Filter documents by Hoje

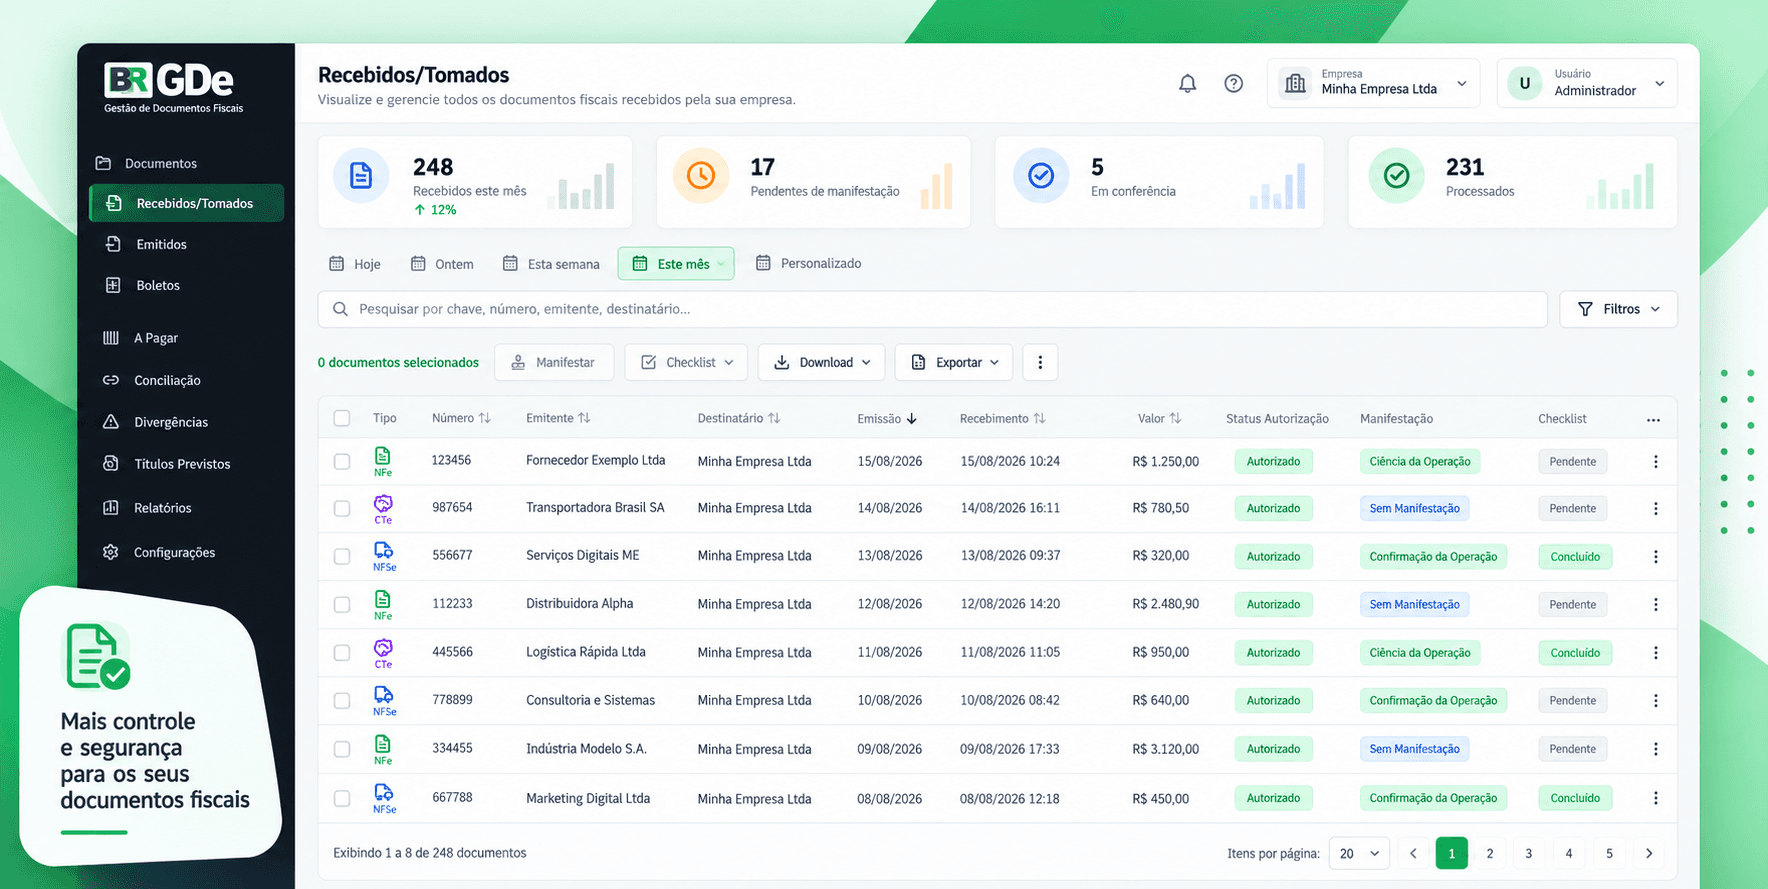(355, 264)
